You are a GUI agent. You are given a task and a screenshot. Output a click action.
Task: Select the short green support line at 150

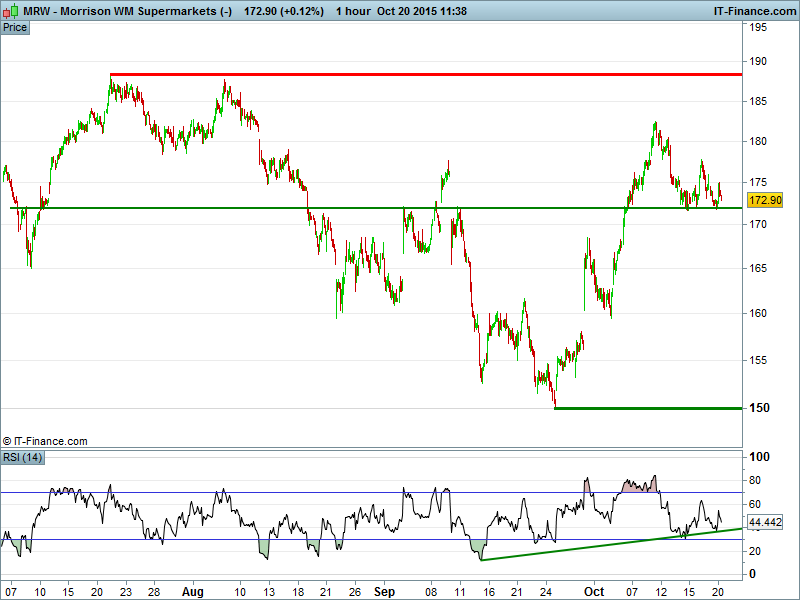pyautogui.click(x=648, y=408)
